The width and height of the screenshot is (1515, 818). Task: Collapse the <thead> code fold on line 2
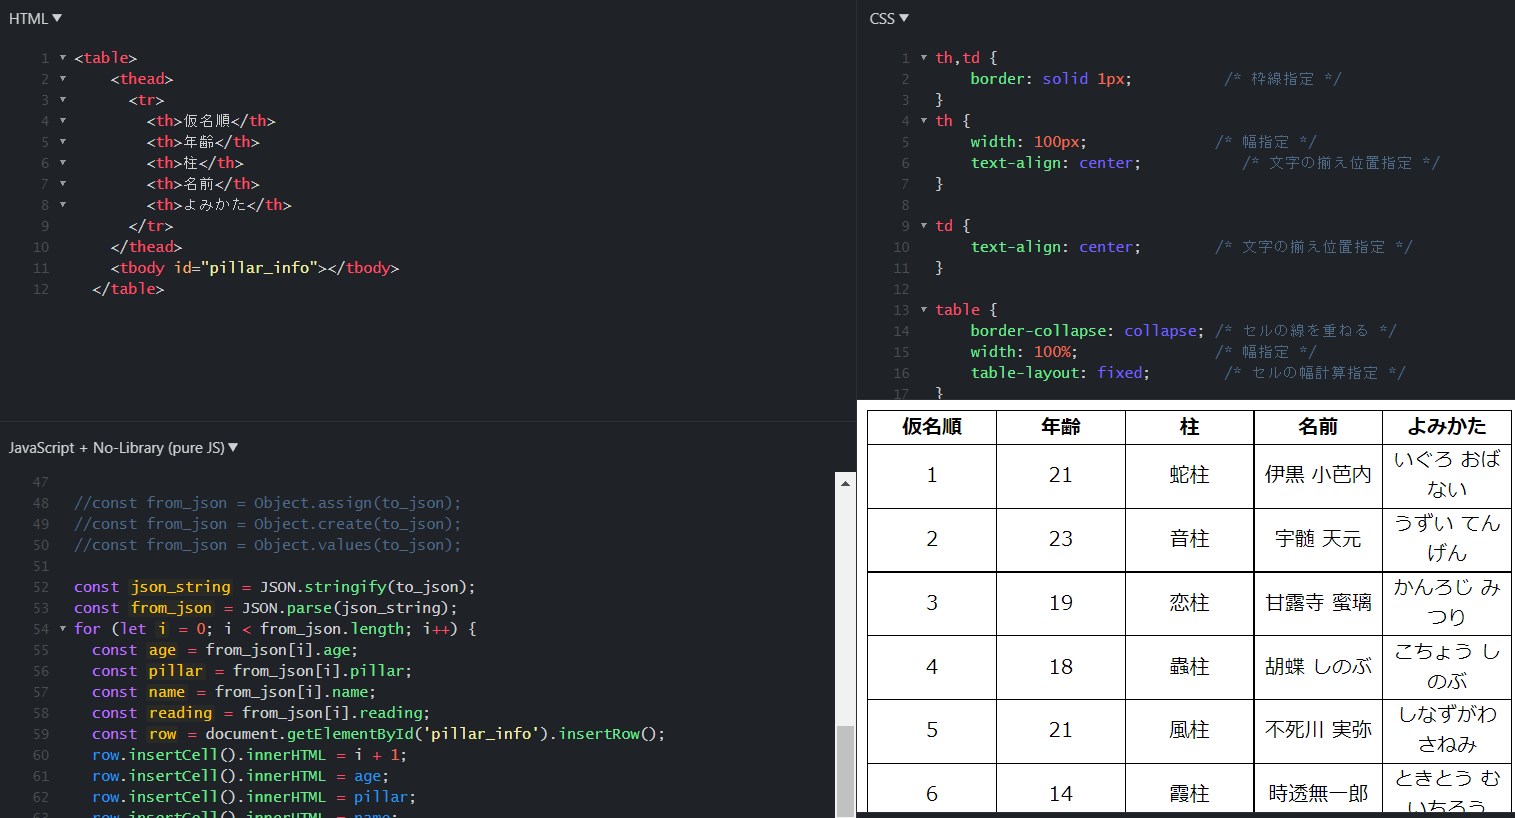62,78
